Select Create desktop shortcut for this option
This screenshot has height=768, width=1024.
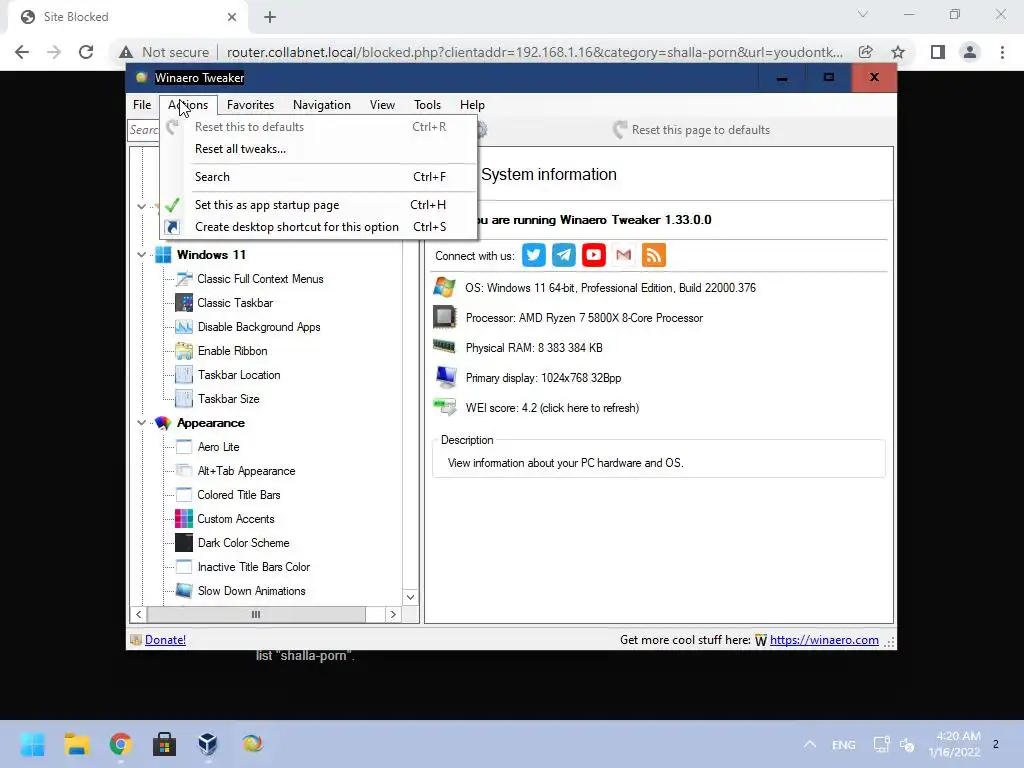[319, 227]
